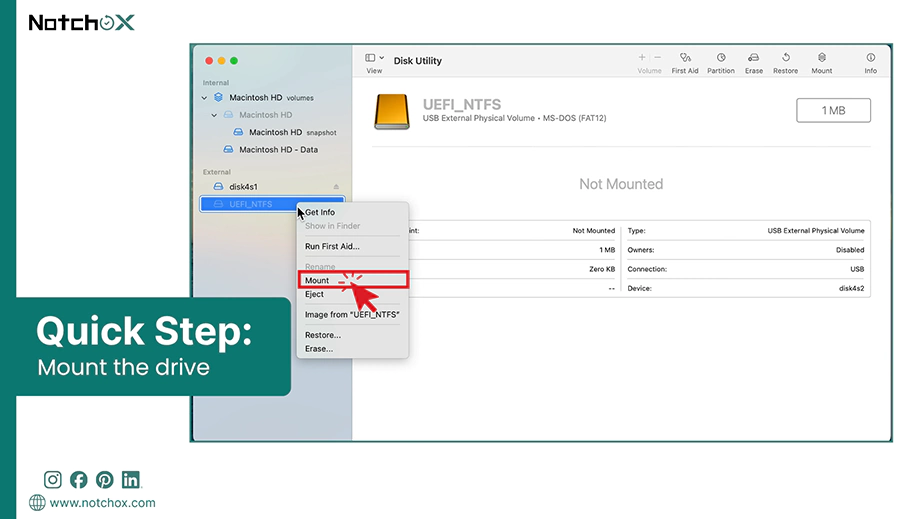The width and height of the screenshot is (922, 519).
Task: Click the First Aid toolbar icon
Action: (x=684, y=58)
